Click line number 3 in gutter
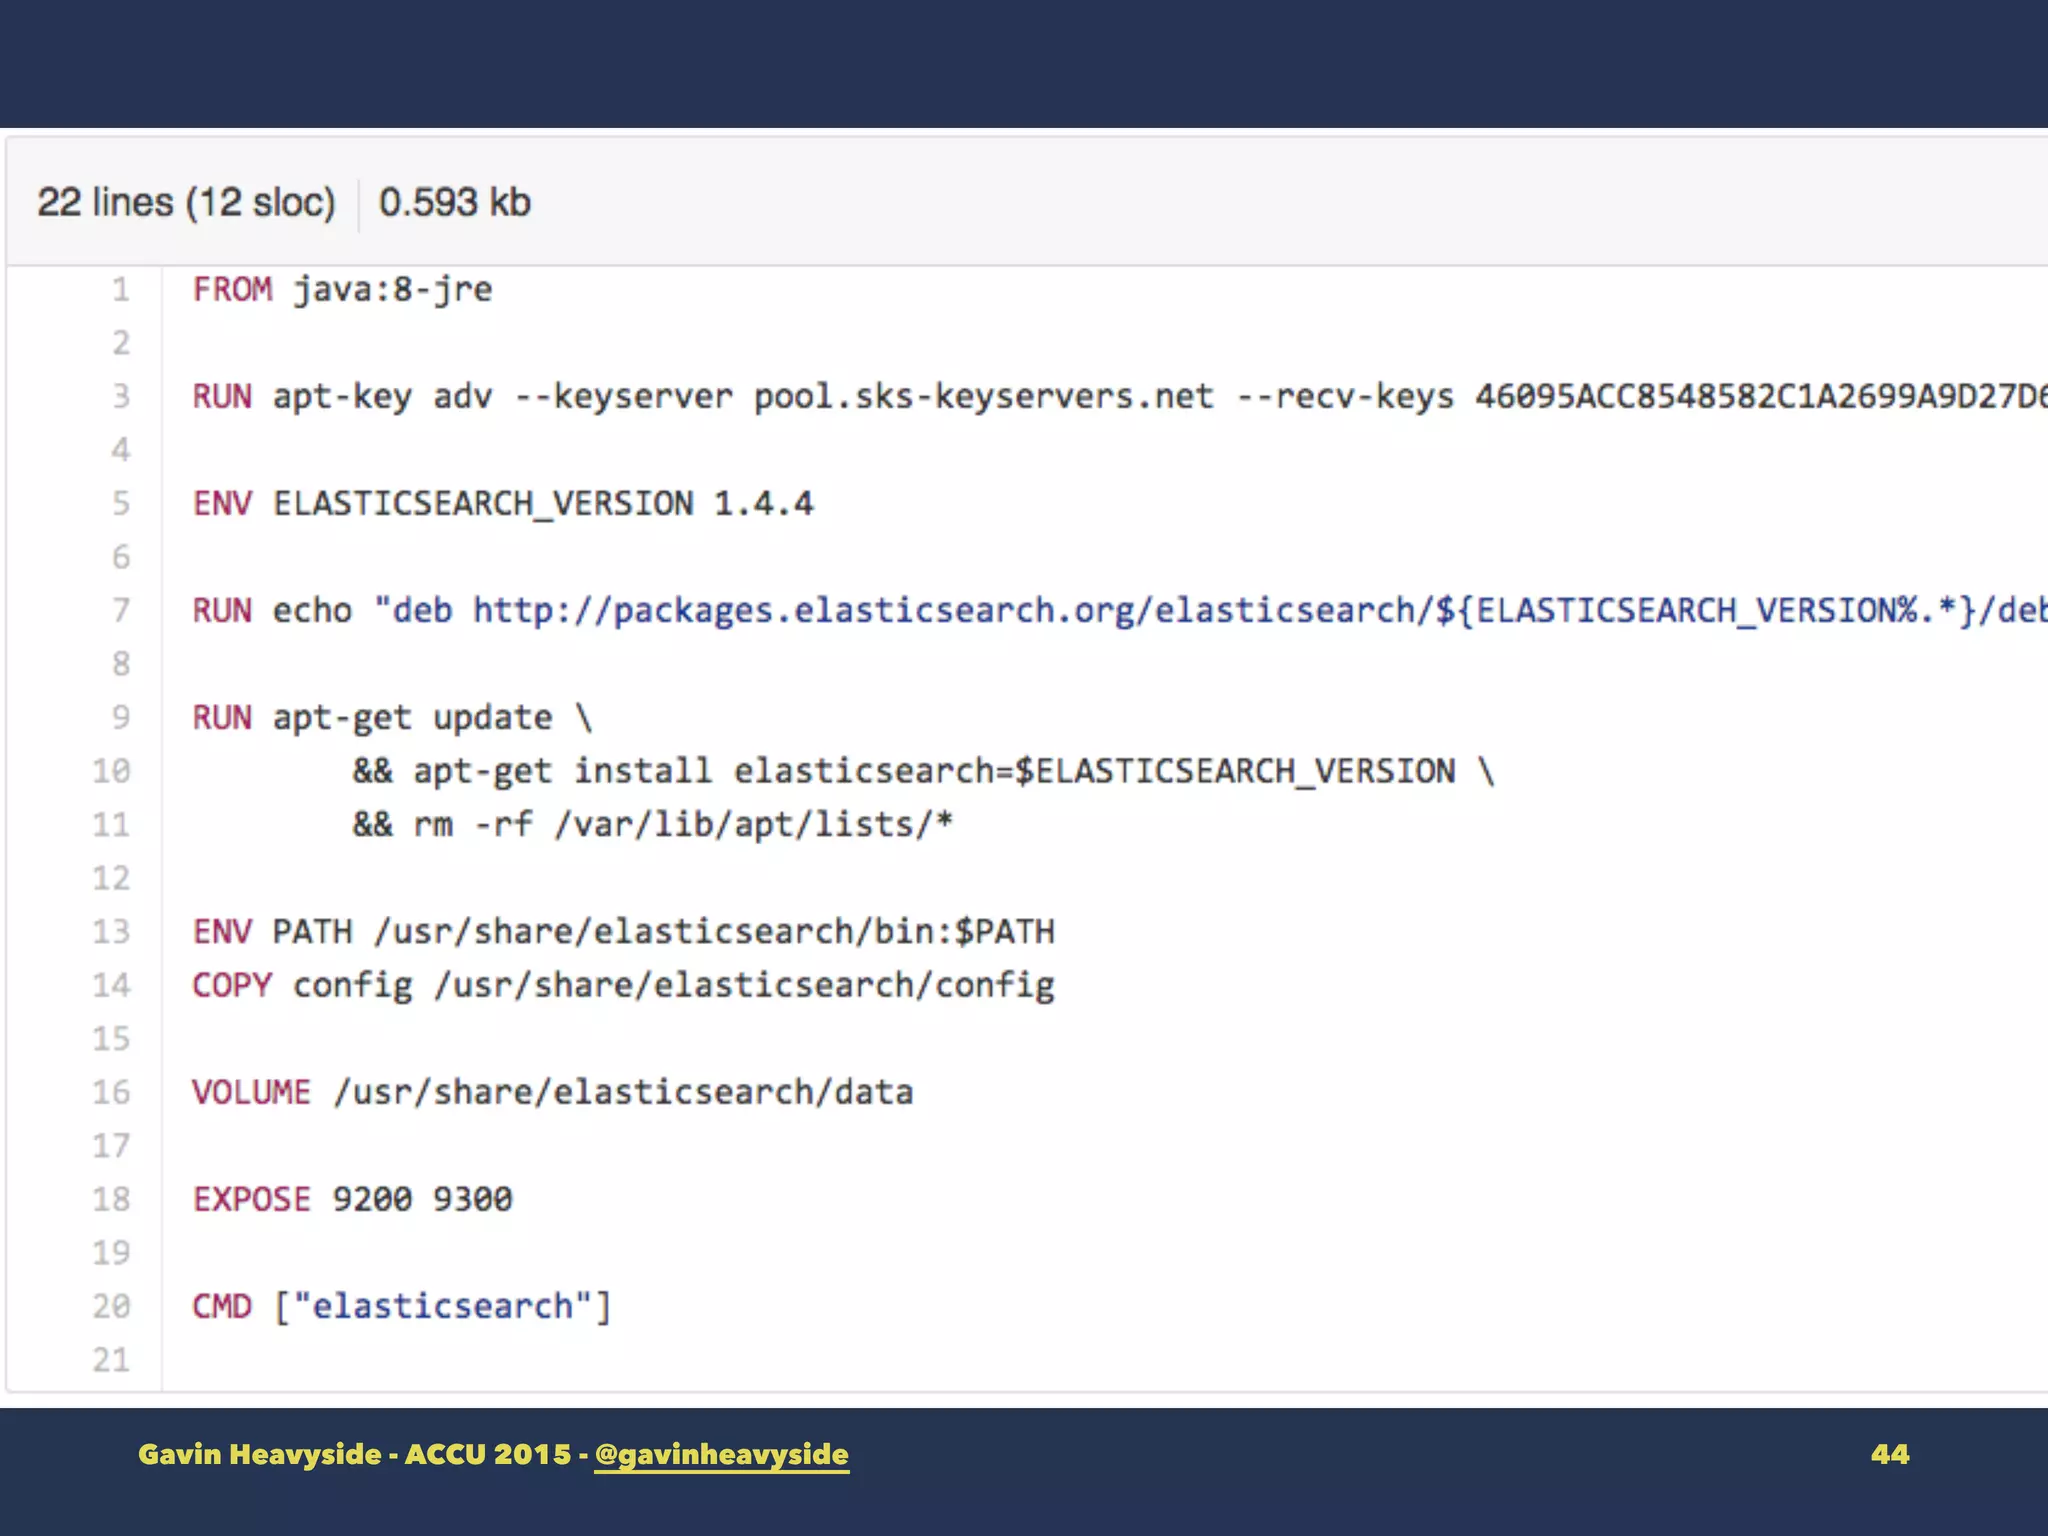 click(120, 397)
